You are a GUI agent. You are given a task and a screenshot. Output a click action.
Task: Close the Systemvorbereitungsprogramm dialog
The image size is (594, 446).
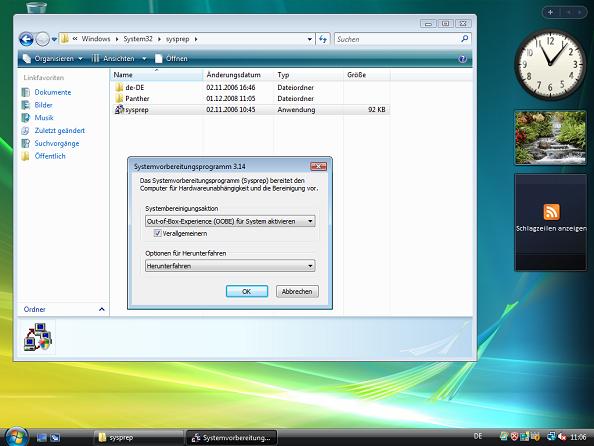click(318, 166)
